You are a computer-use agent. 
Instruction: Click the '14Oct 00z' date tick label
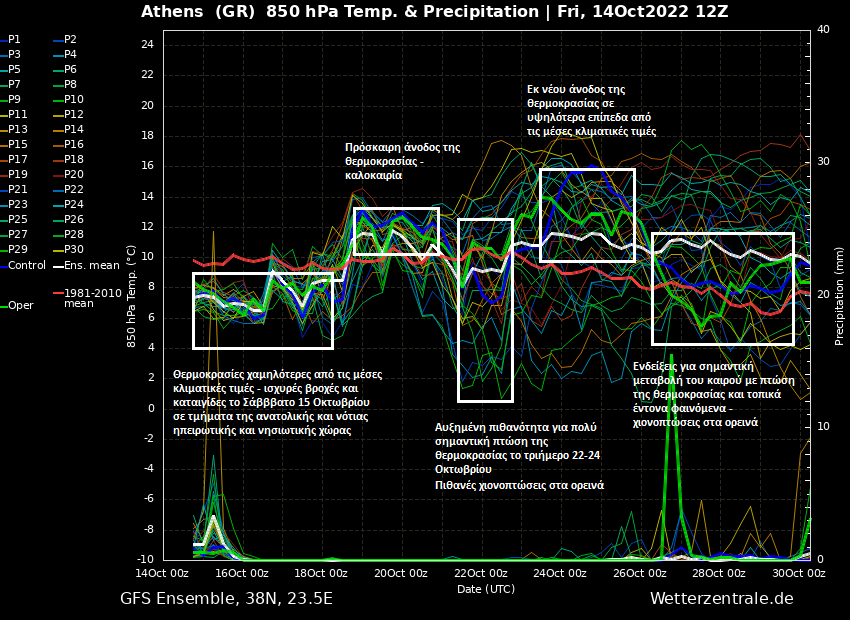tap(163, 573)
